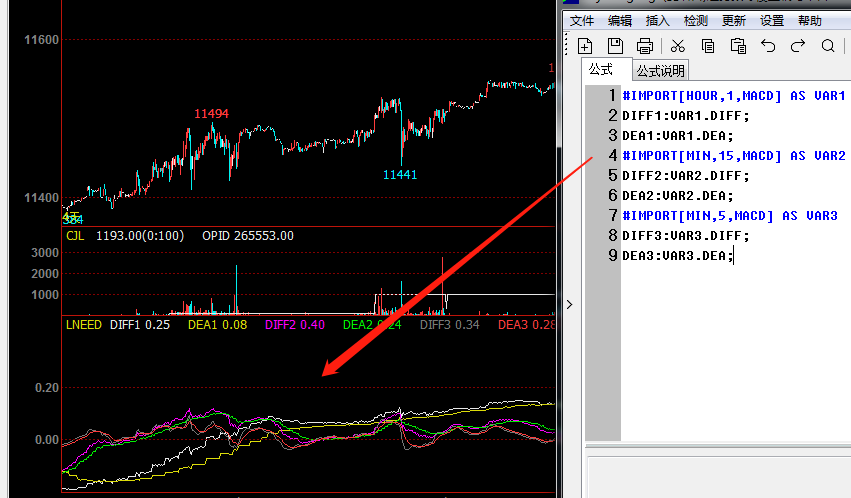
Task: Expand the side panel with the arrow chevron
Action: [570, 304]
